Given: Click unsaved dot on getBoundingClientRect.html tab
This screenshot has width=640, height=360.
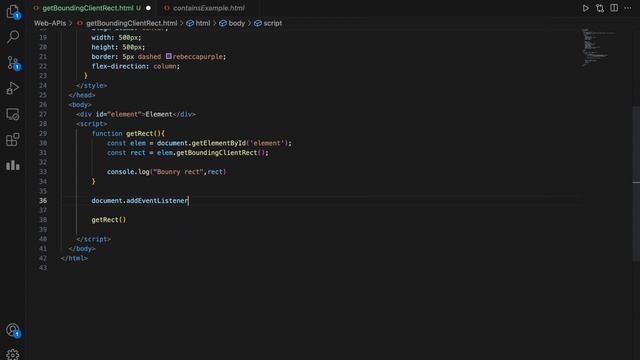Looking at the screenshot, I should click(149, 8).
